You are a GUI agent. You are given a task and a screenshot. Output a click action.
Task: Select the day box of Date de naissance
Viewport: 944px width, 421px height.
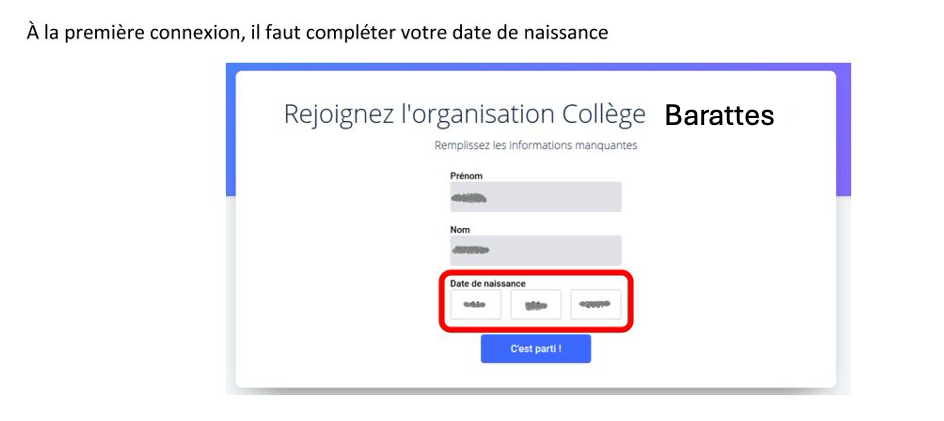coord(476,305)
